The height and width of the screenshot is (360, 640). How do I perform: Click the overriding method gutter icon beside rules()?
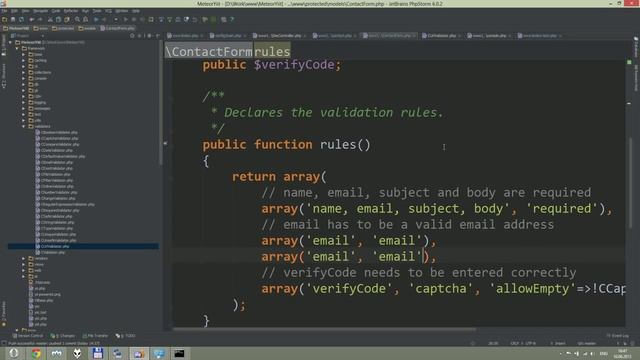(x=165, y=143)
